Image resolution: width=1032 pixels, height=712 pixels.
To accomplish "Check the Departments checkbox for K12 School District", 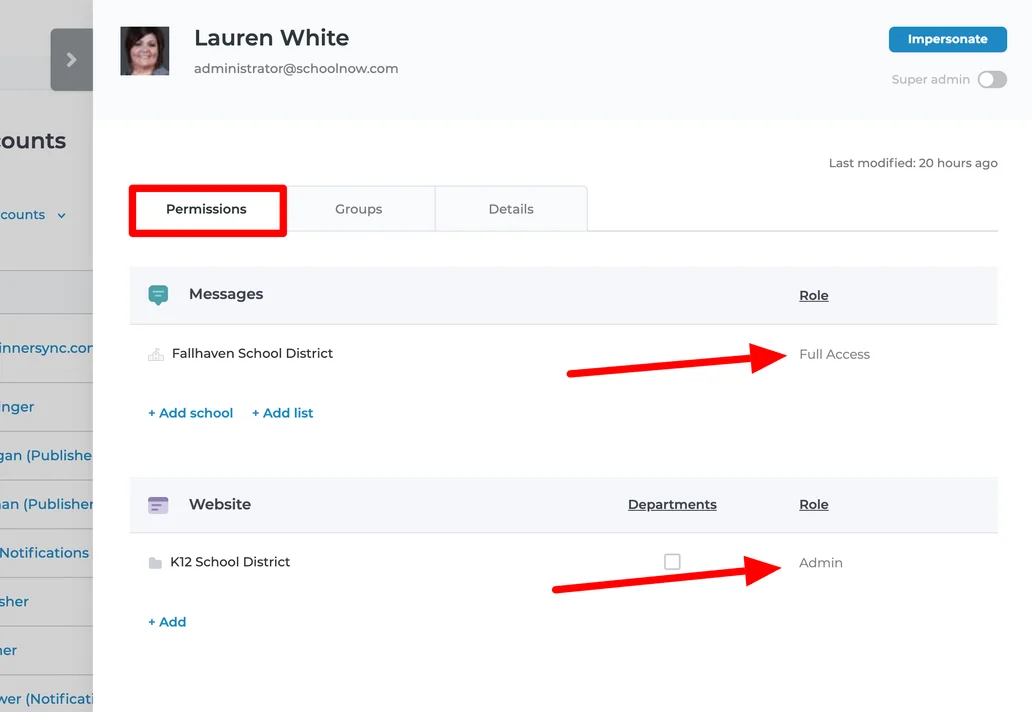I will 672,562.
